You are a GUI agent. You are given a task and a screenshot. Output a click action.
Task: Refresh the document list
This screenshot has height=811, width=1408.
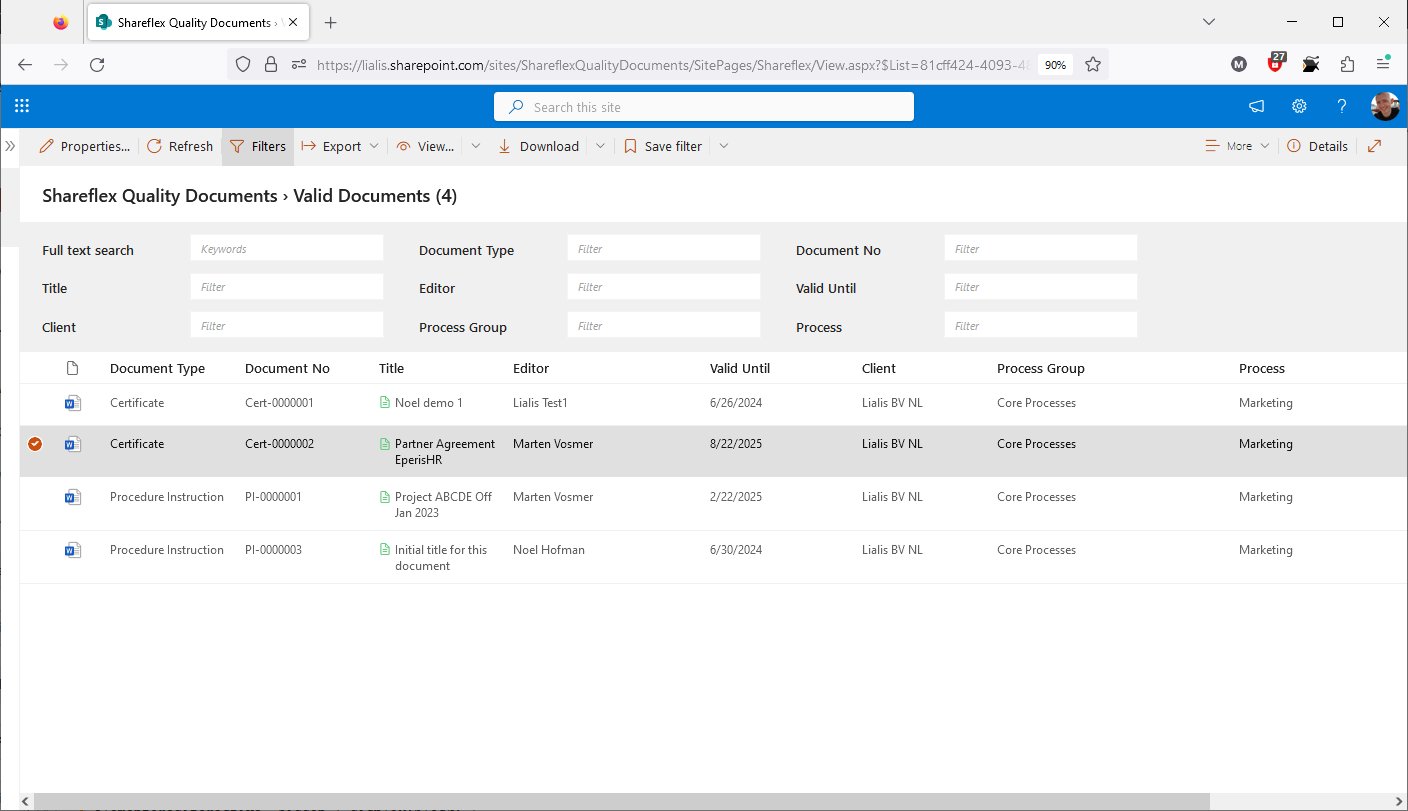(180, 146)
